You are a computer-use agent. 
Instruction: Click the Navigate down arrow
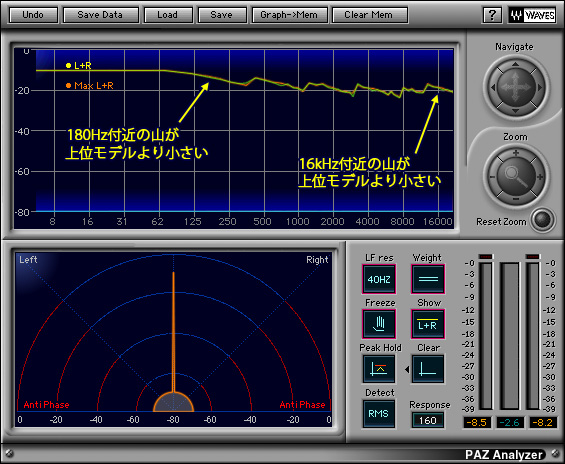coord(516,110)
